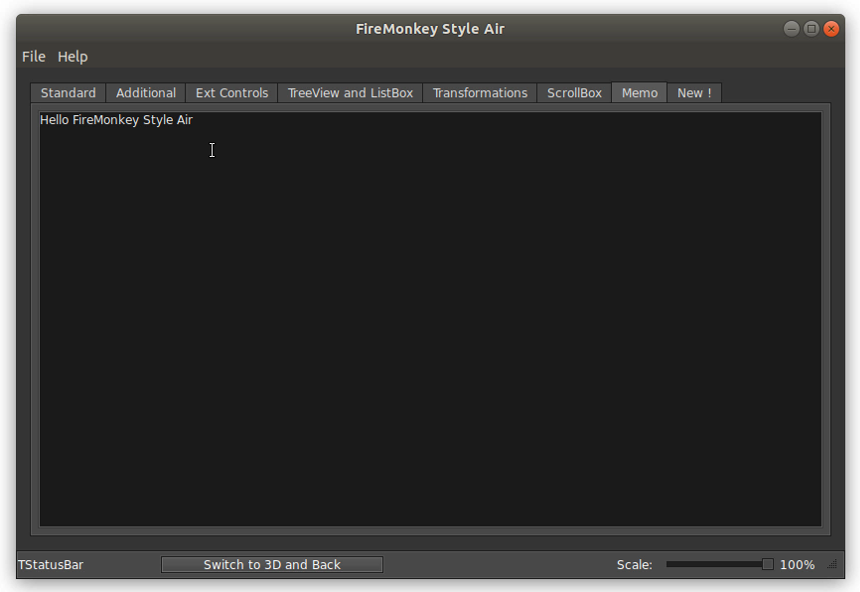This screenshot has height=592, width=860.
Task: Open the Ext Controls tab
Action: [x=232, y=93]
